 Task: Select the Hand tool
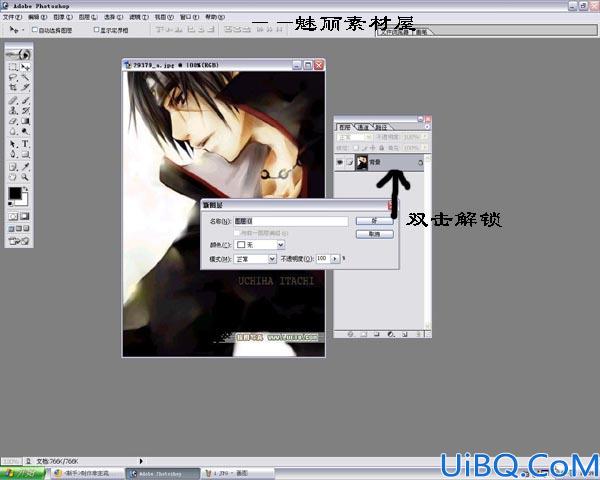[x=13, y=177]
